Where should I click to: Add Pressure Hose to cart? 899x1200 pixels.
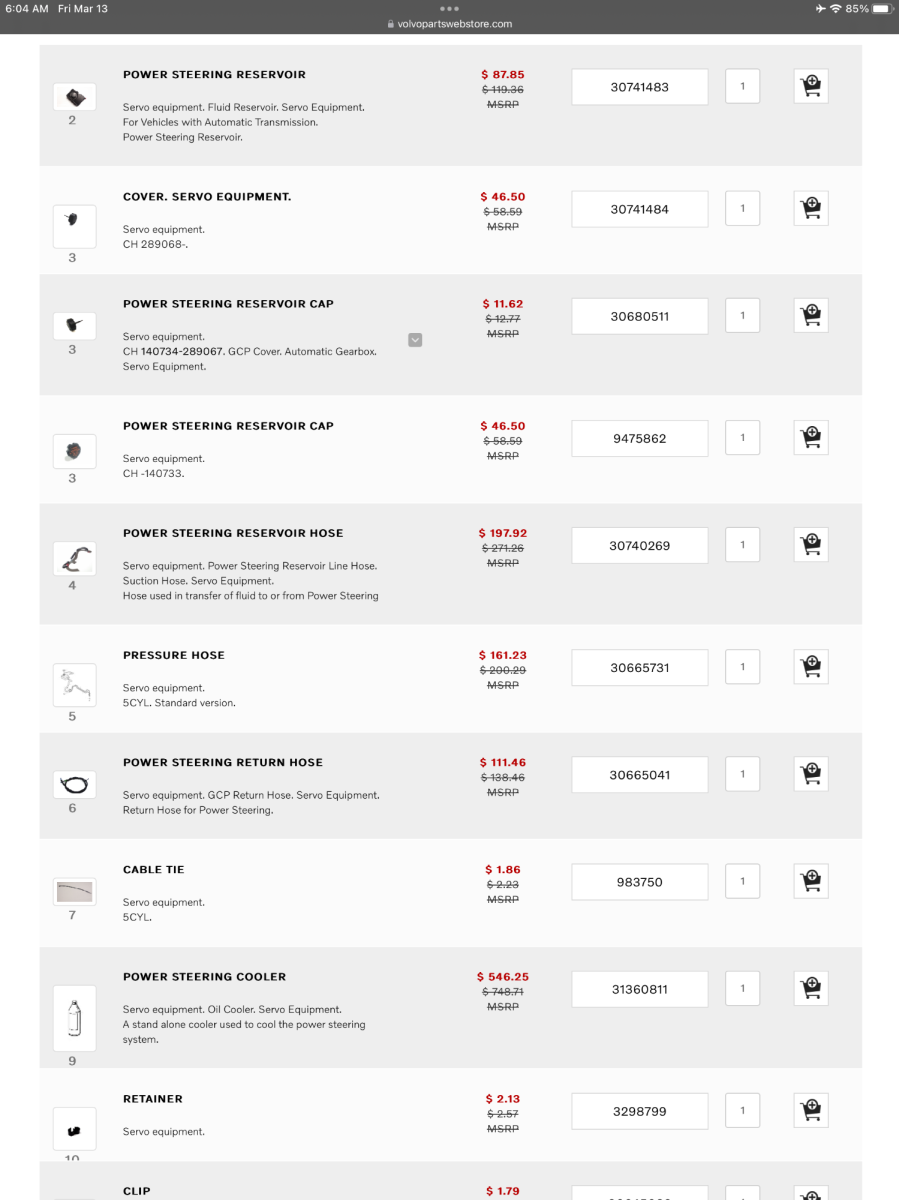(x=811, y=667)
